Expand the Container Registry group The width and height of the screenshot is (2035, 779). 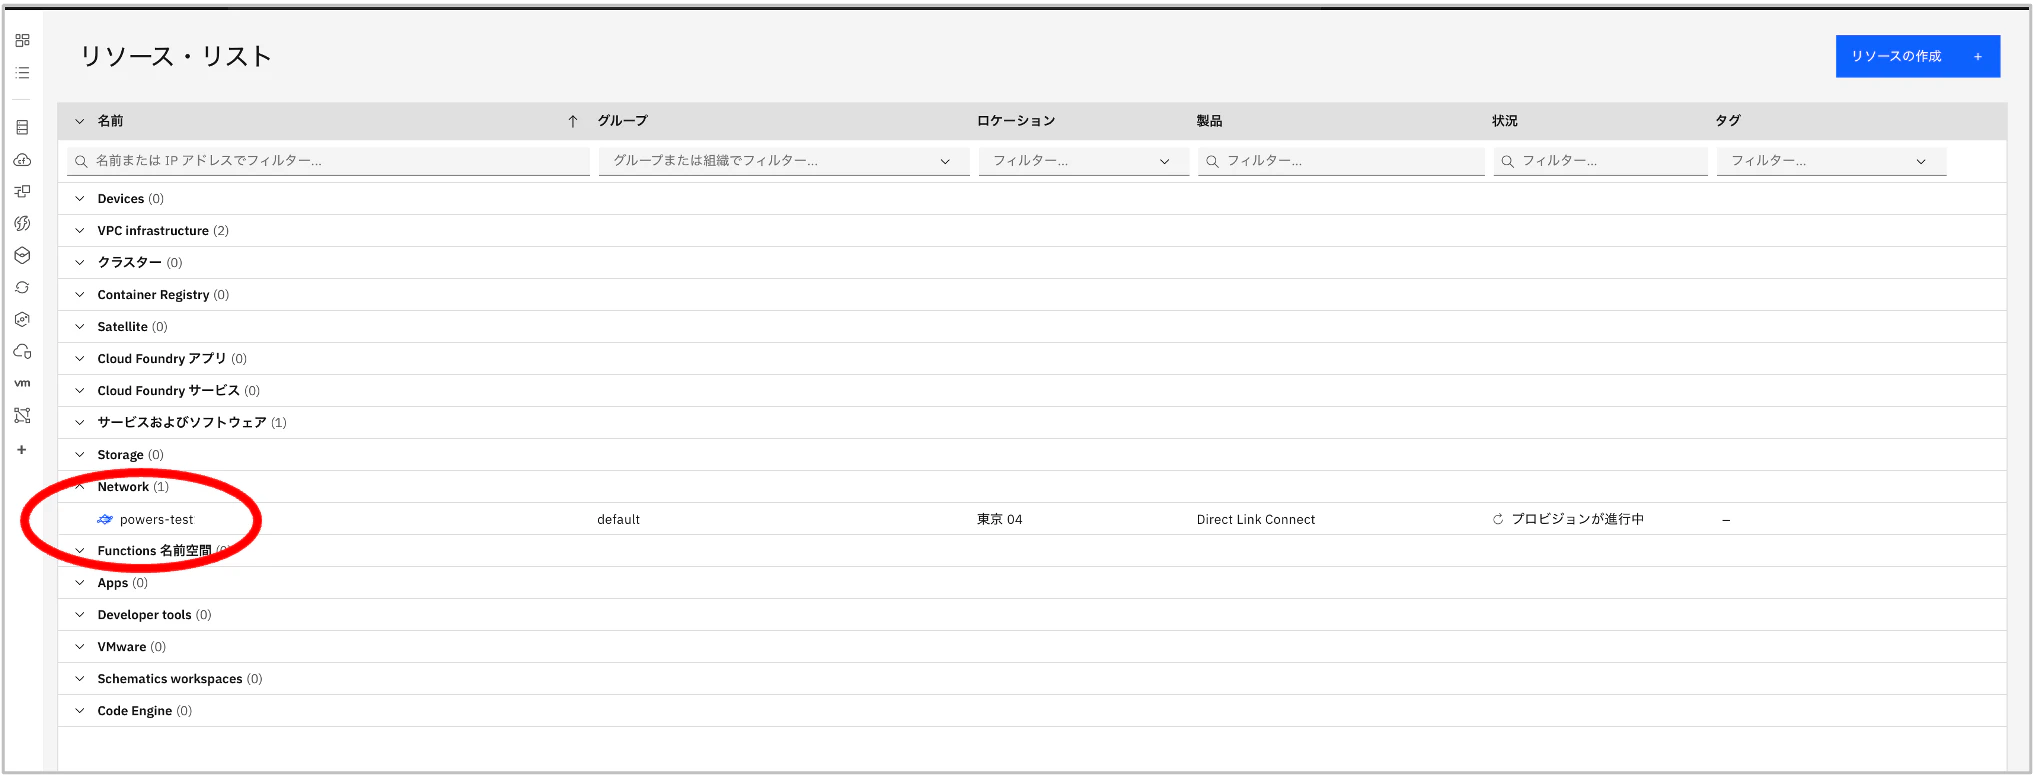point(80,295)
